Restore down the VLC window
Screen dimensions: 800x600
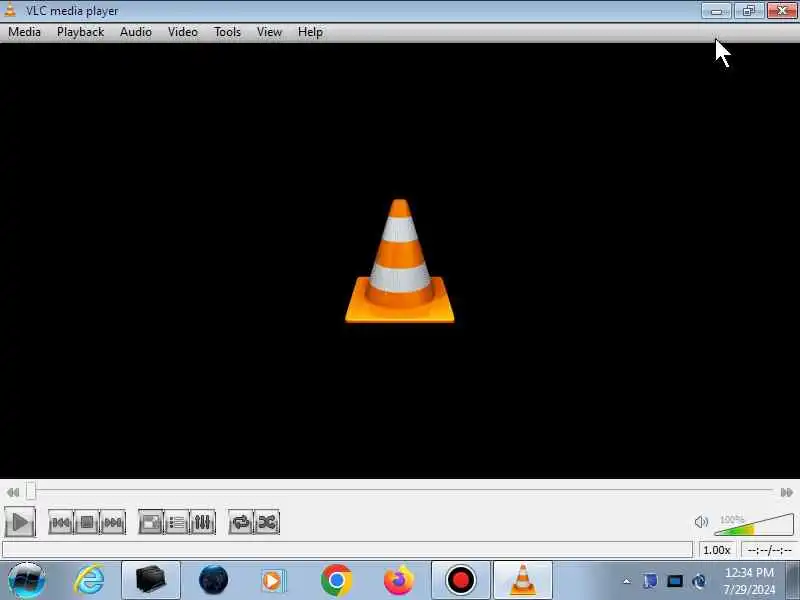[x=749, y=10]
